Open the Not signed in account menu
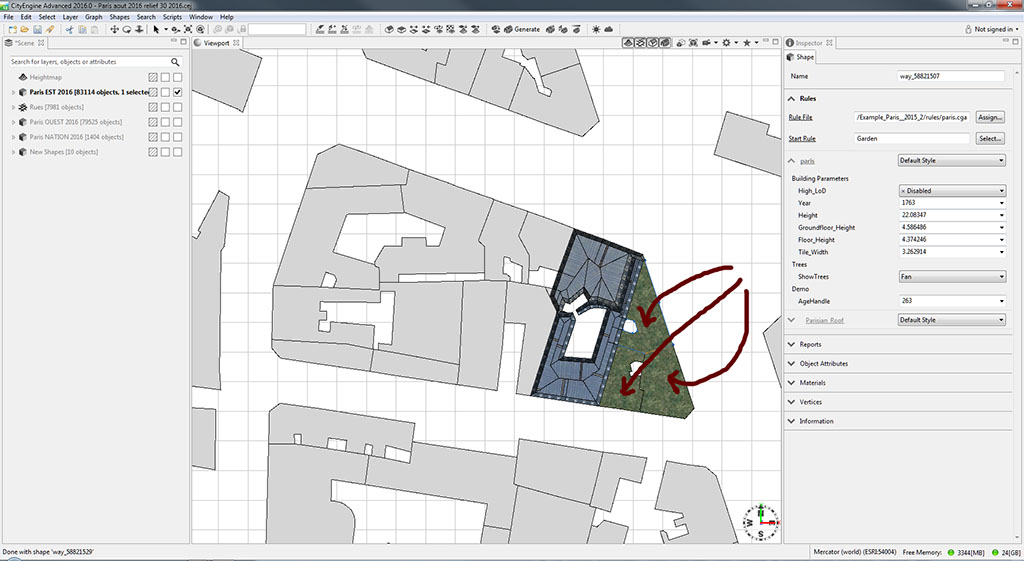The height and width of the screenshot is (561, 1024). click(x=992, y=29)
